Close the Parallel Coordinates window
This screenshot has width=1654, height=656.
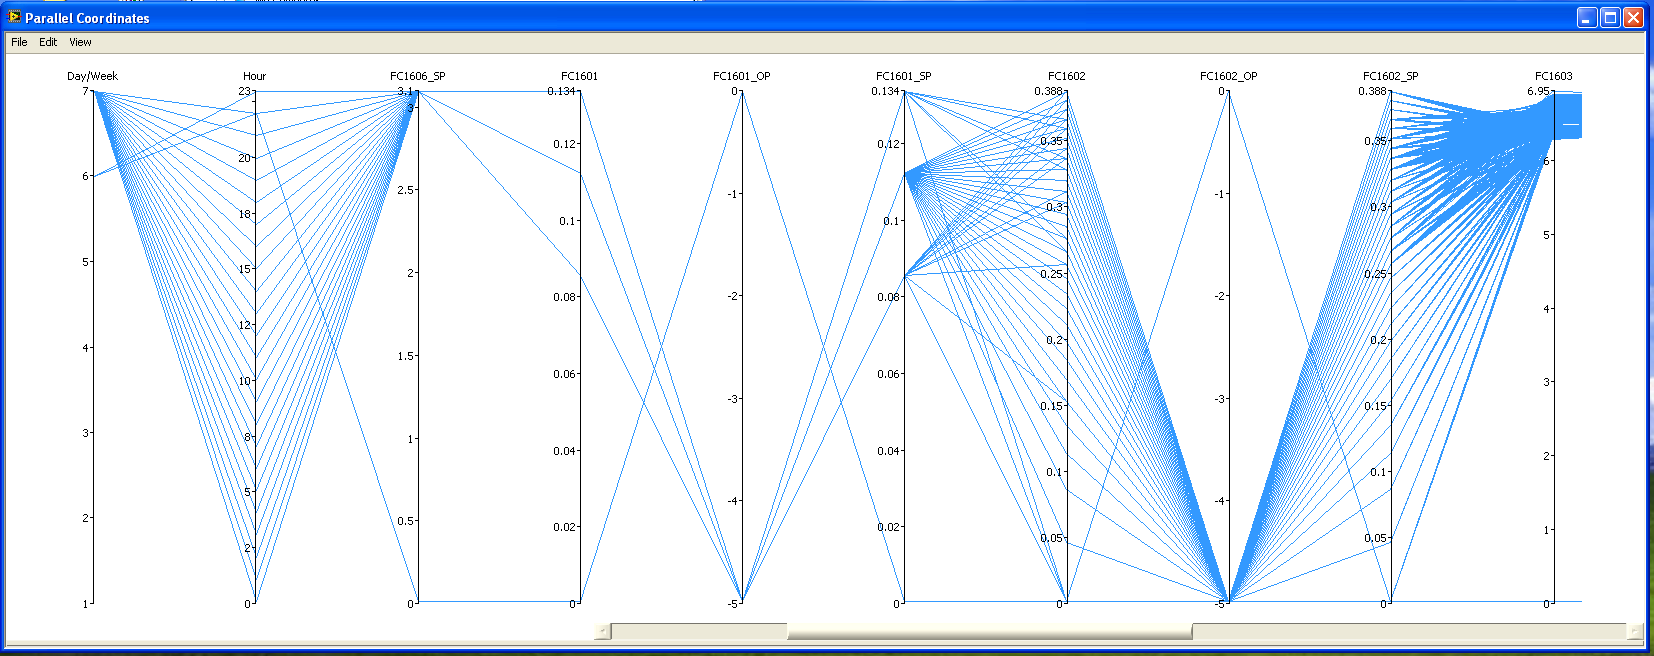[x=1633, y=17]
